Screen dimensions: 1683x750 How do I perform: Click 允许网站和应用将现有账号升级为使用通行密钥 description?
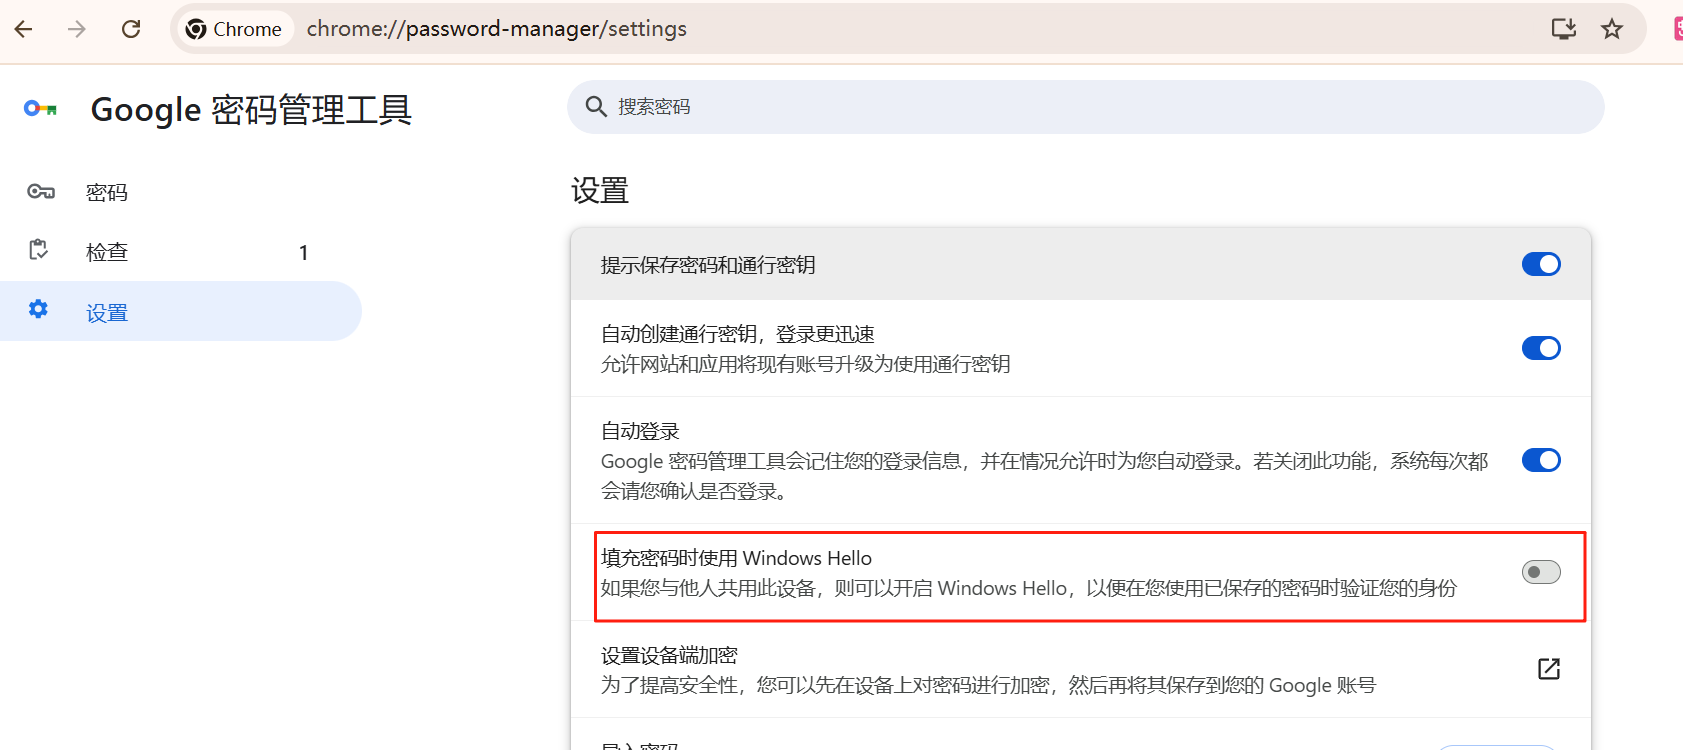805,364
